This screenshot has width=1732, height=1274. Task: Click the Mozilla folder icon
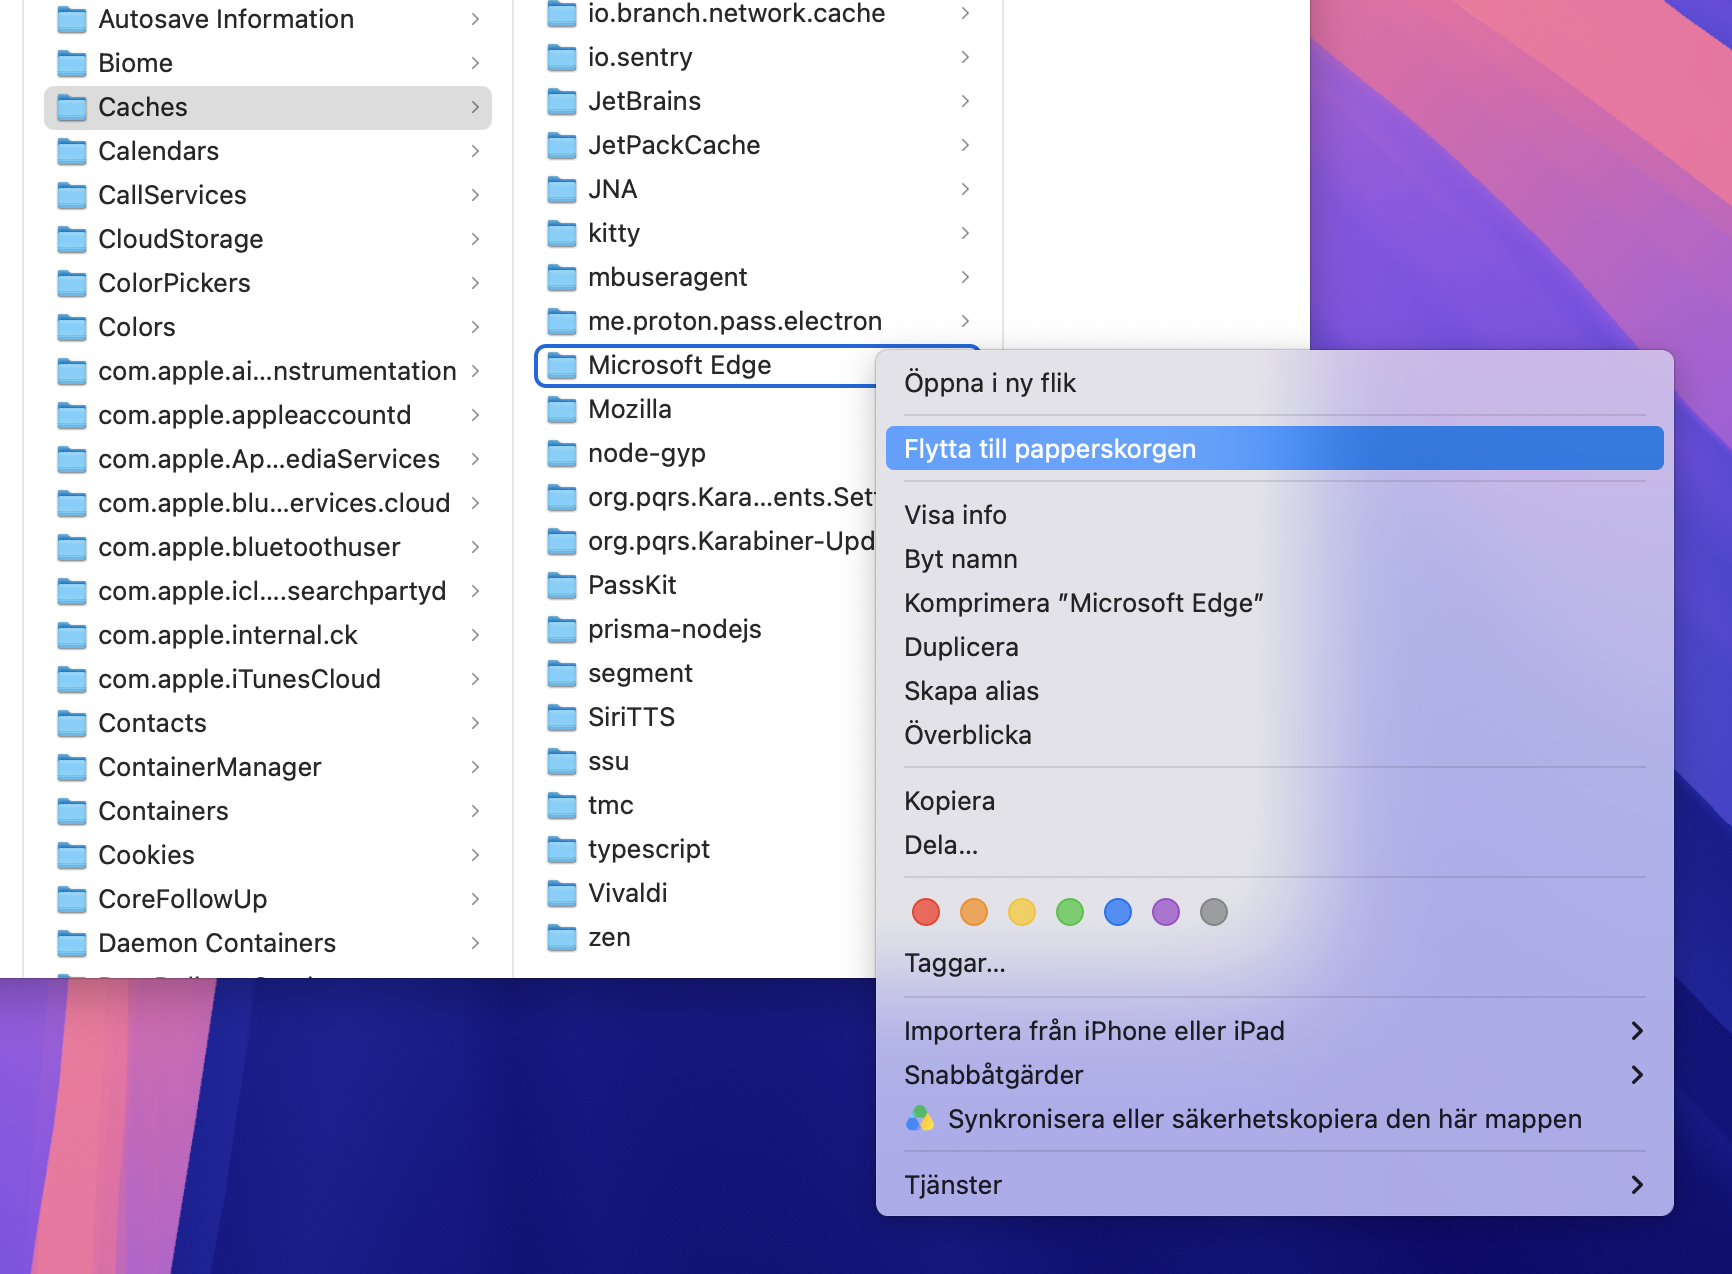click(x=562, y=409)
